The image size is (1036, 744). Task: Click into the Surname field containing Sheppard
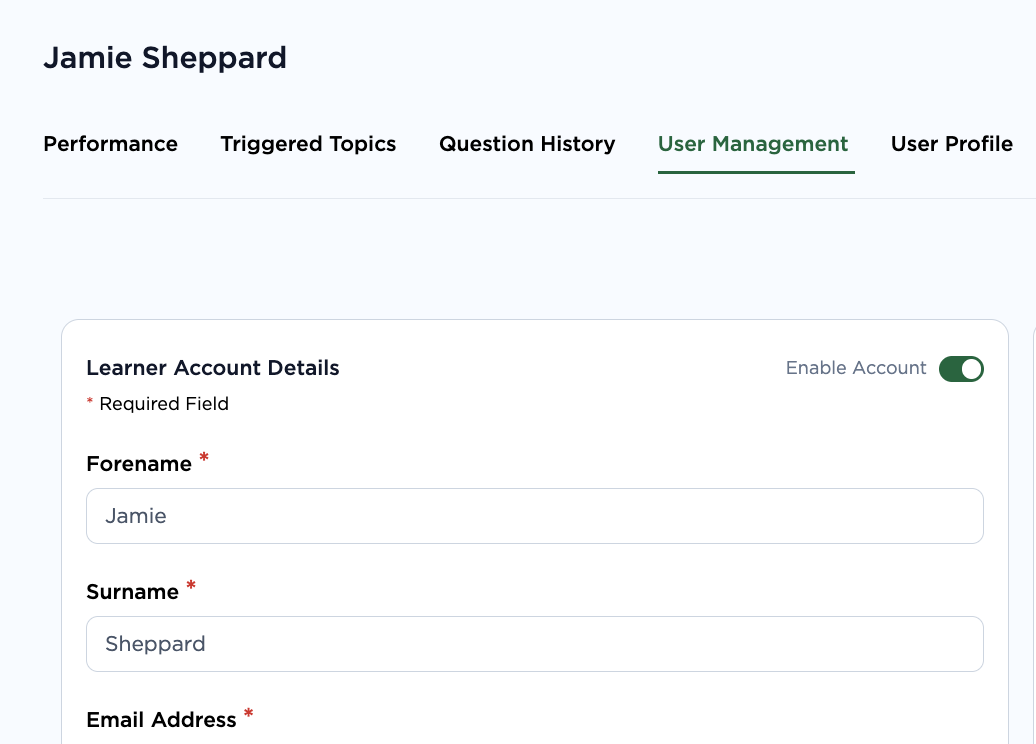coord(534,644)
